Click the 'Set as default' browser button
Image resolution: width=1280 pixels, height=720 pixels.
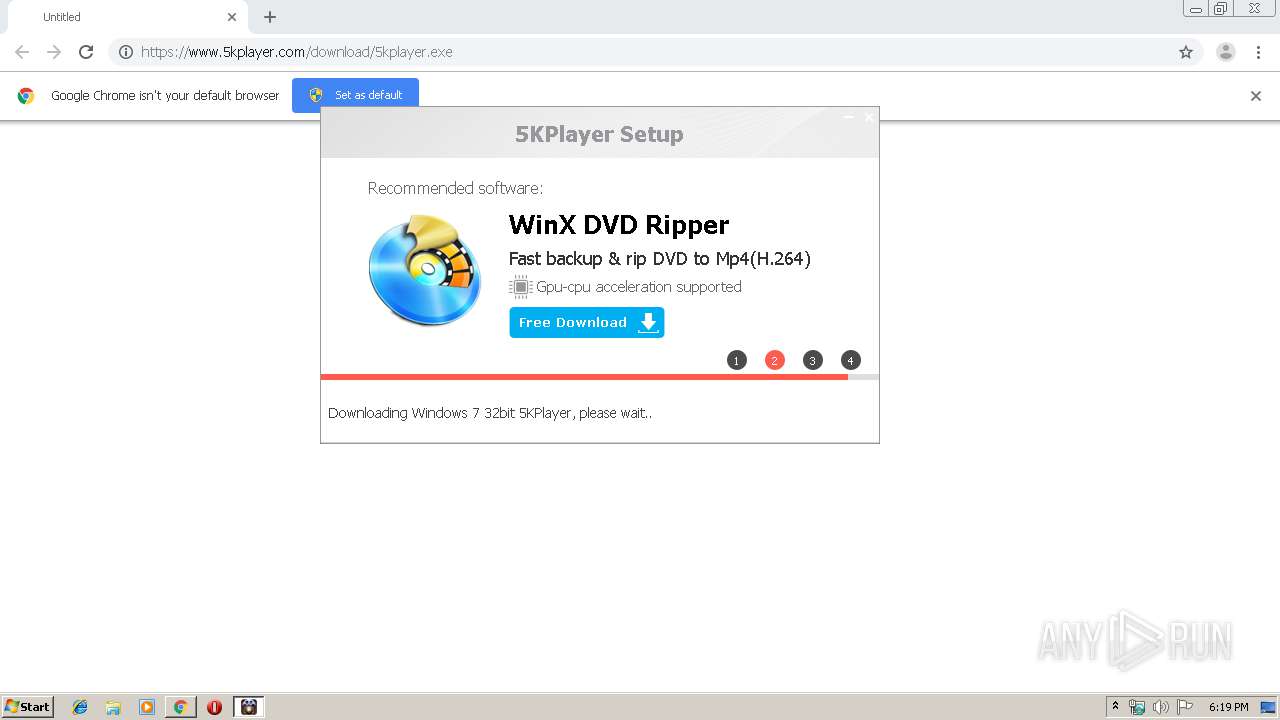point(355,95)
